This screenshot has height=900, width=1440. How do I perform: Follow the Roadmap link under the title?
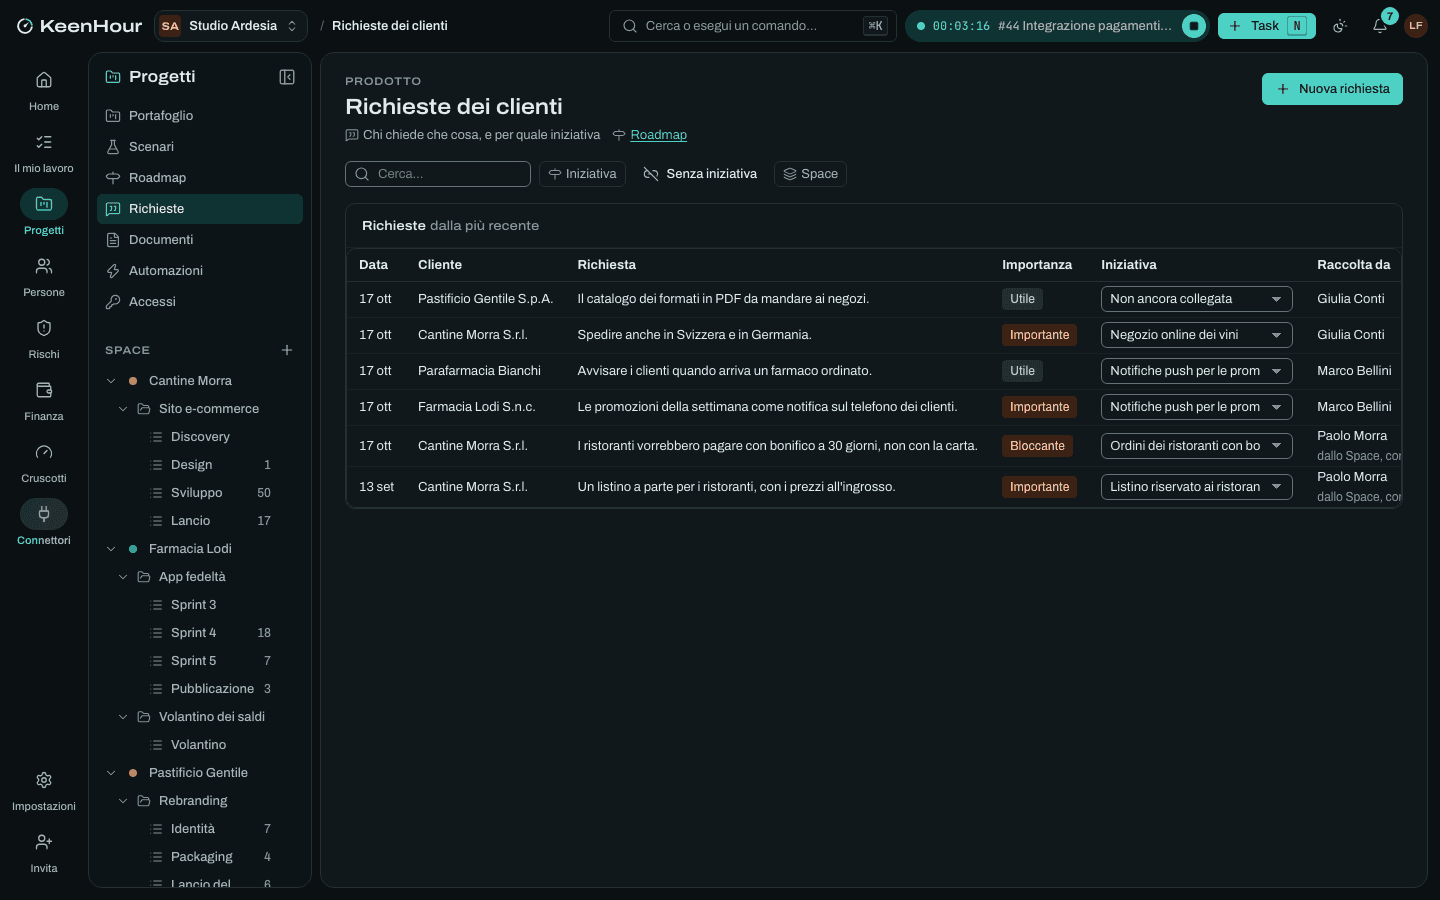658,135
